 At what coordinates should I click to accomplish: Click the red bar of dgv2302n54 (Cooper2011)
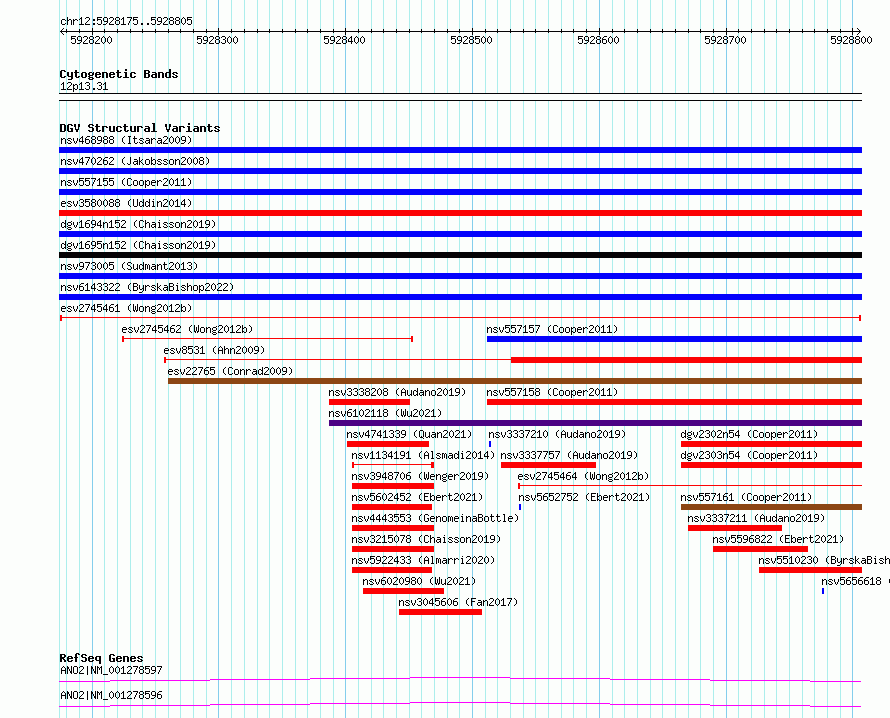point(771,444)
